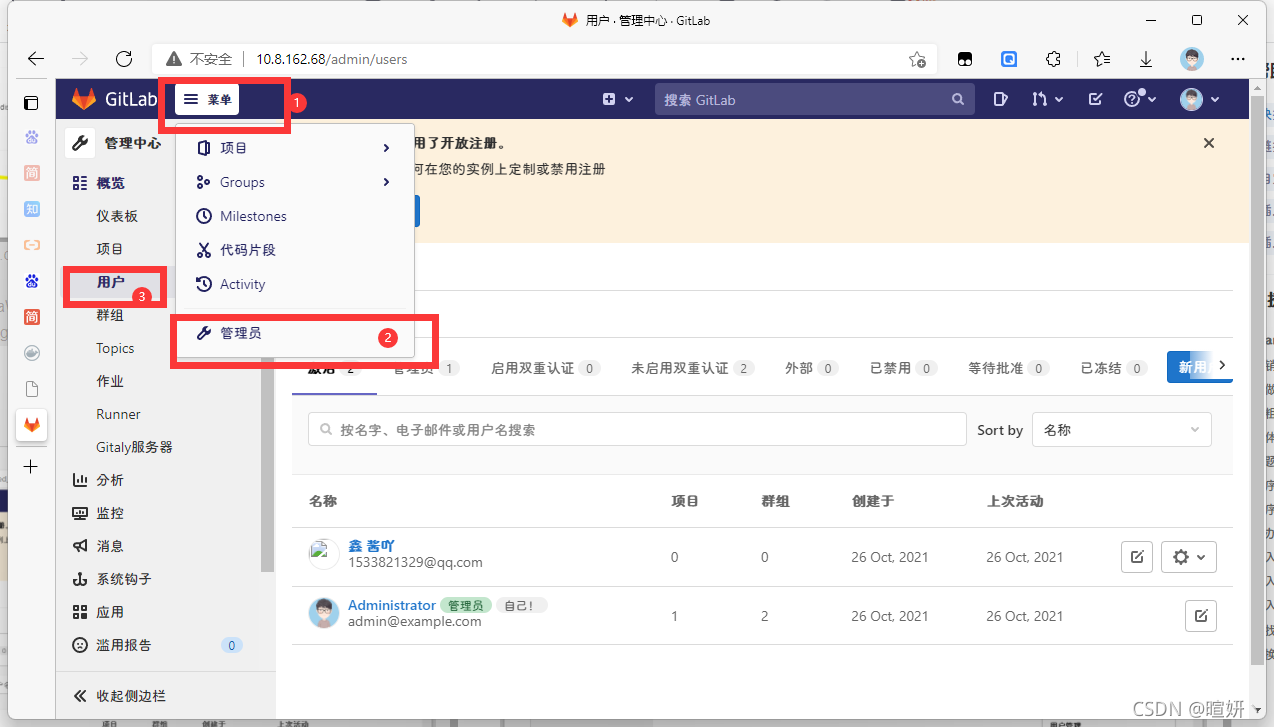The width and height of the screenshot is (1274, 727).
Task: Open the GitLab user avatar menu
Action: [x=1200, y=99]
